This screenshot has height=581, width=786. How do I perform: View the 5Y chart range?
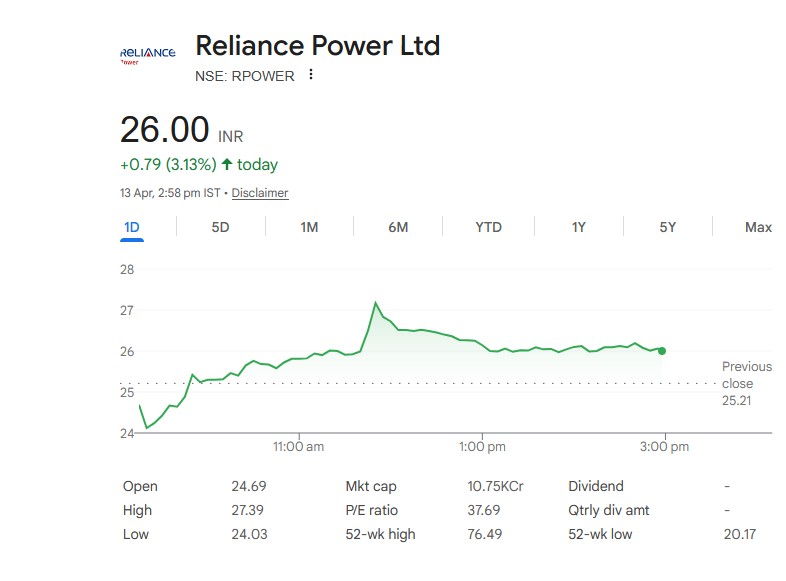tap(667, 227)
